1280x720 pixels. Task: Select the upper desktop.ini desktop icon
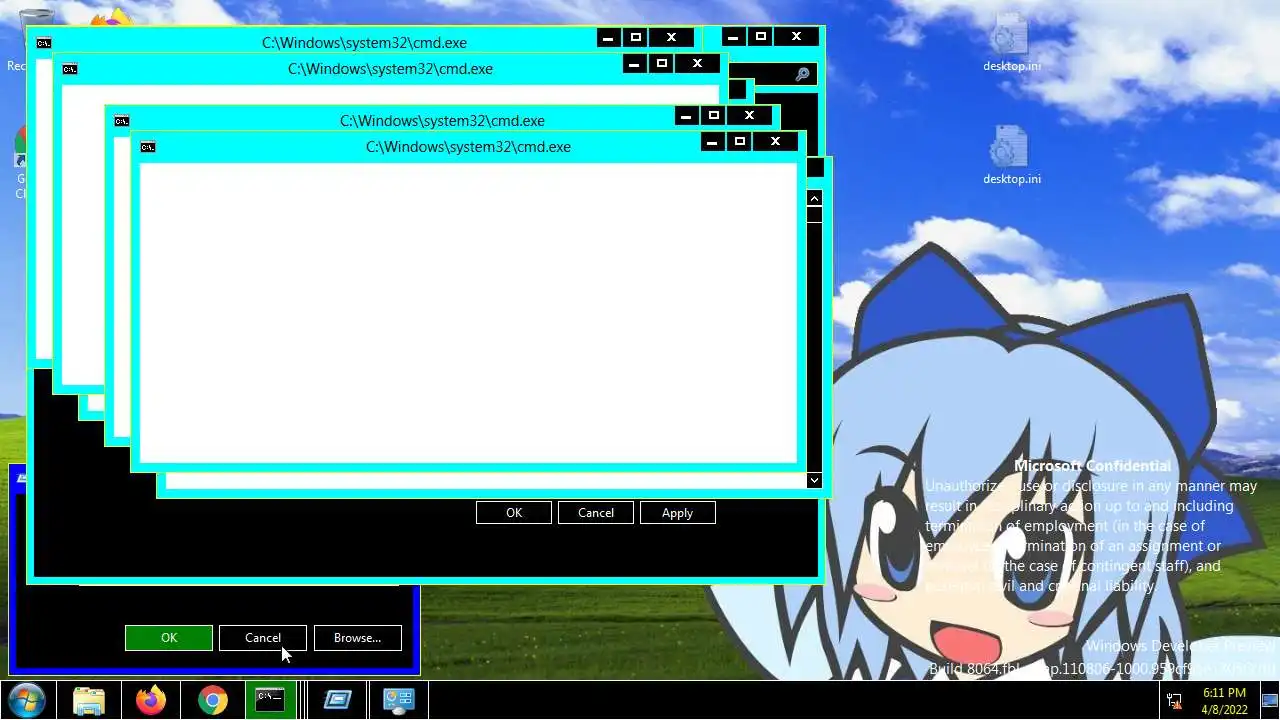[x=1011, y=43]
